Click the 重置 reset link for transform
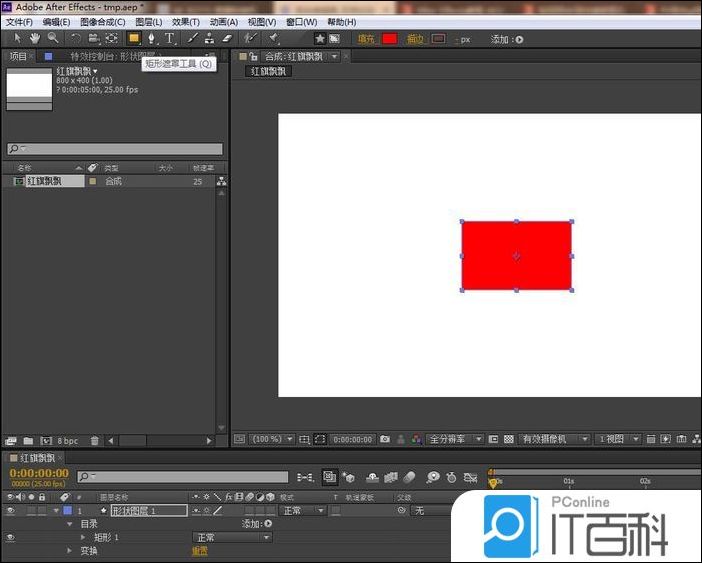The image size is (702, 563). [200, 551]
